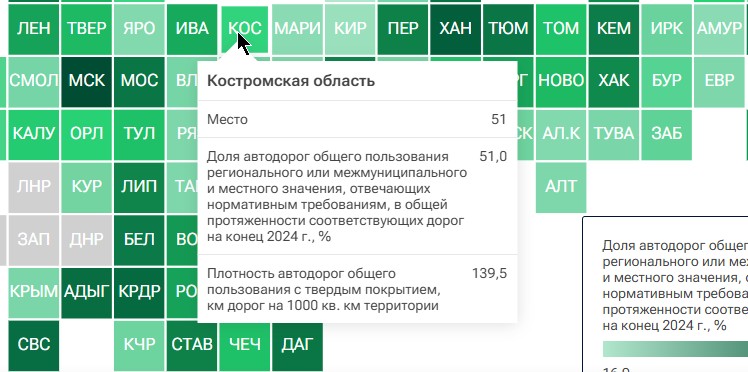The width and height of the screenshot is (748, 372).
Task: Pick the ЕВР region tile
Action: pyautogui.click(x=719, y=82)
